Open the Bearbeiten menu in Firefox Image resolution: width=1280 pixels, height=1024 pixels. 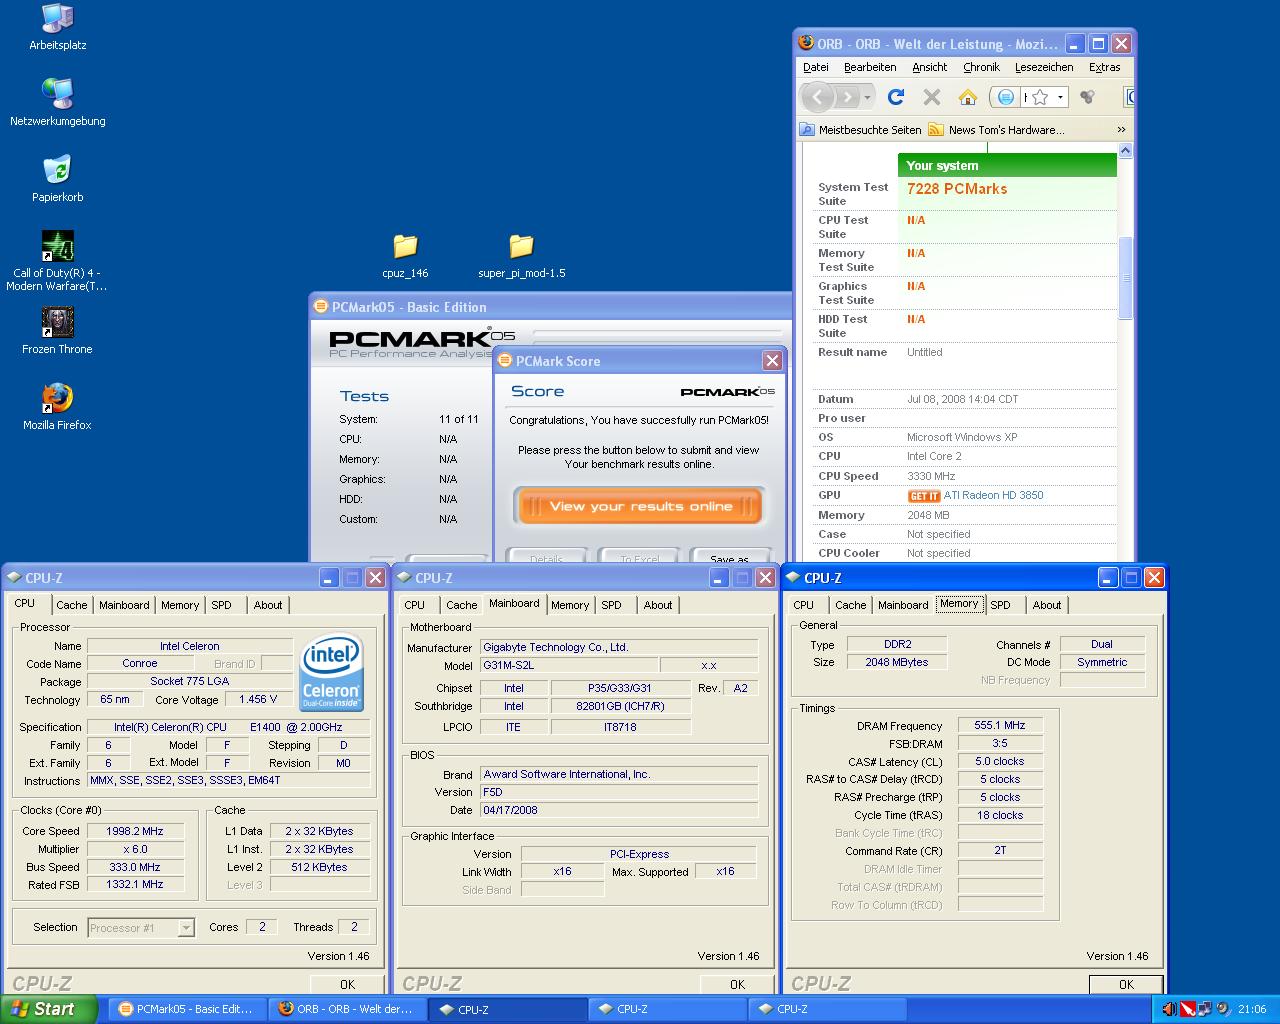pos(870,67)
